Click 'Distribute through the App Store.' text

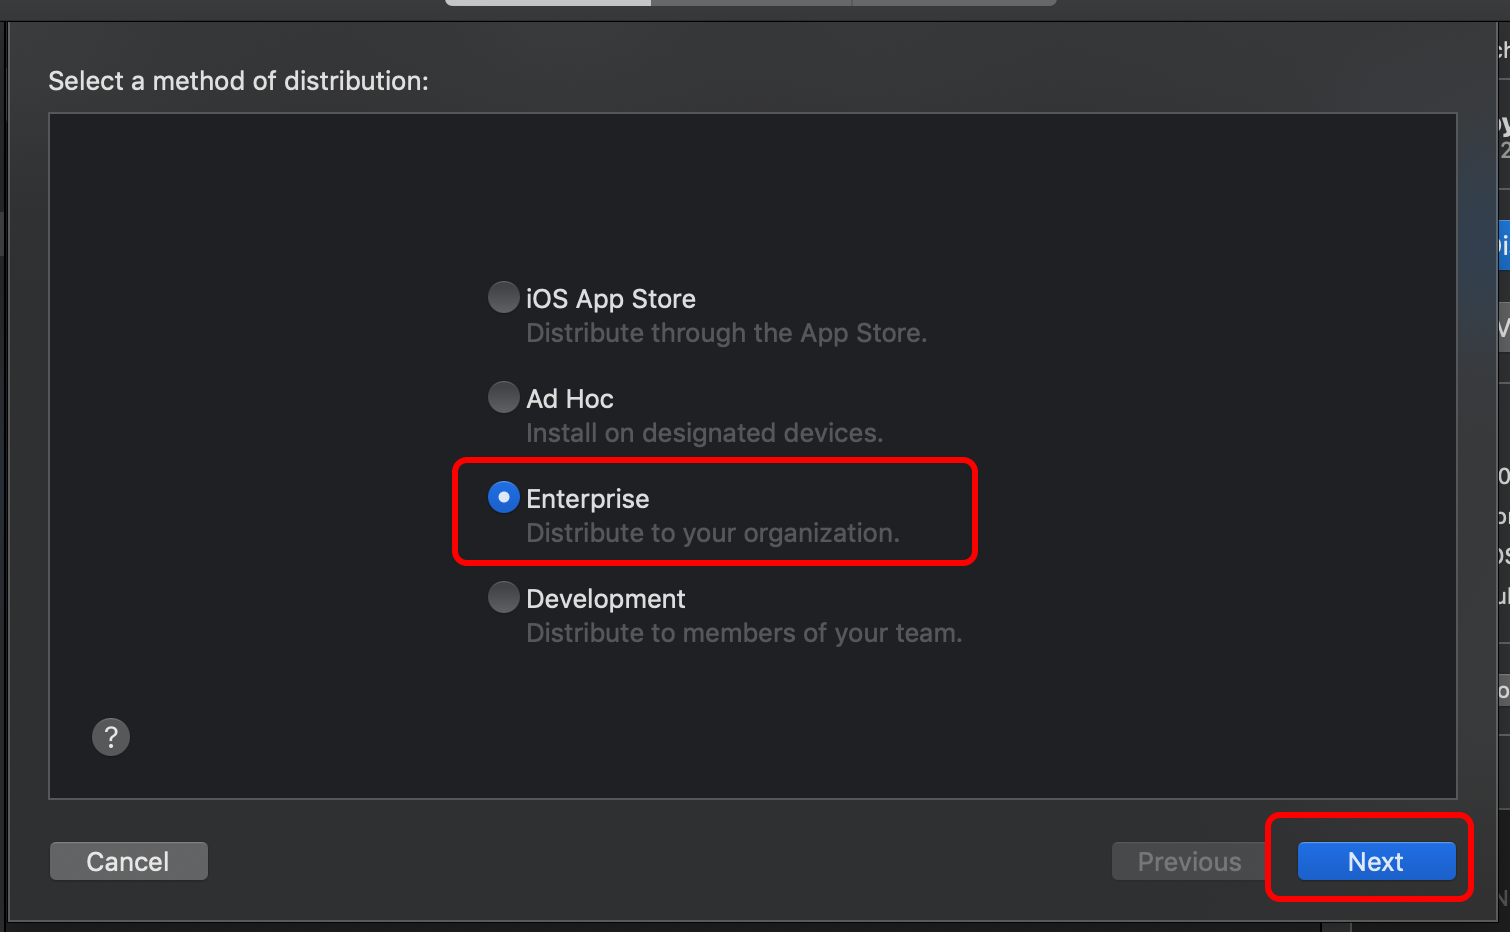[727, 333]
